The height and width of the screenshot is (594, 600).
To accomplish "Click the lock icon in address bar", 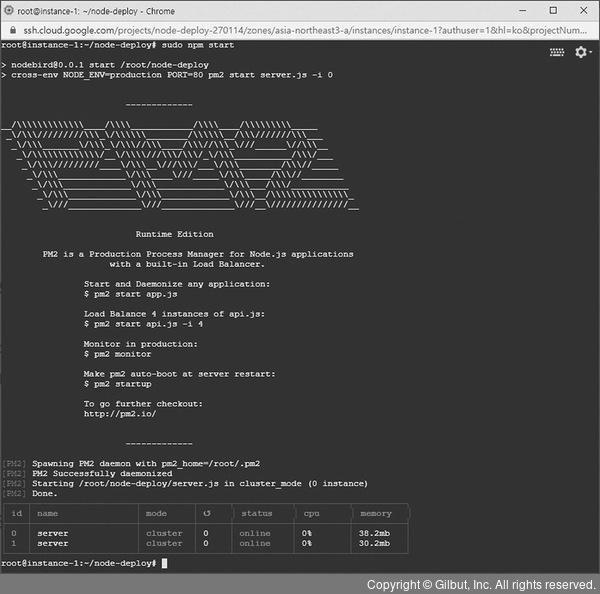I will tap(13, 30).
